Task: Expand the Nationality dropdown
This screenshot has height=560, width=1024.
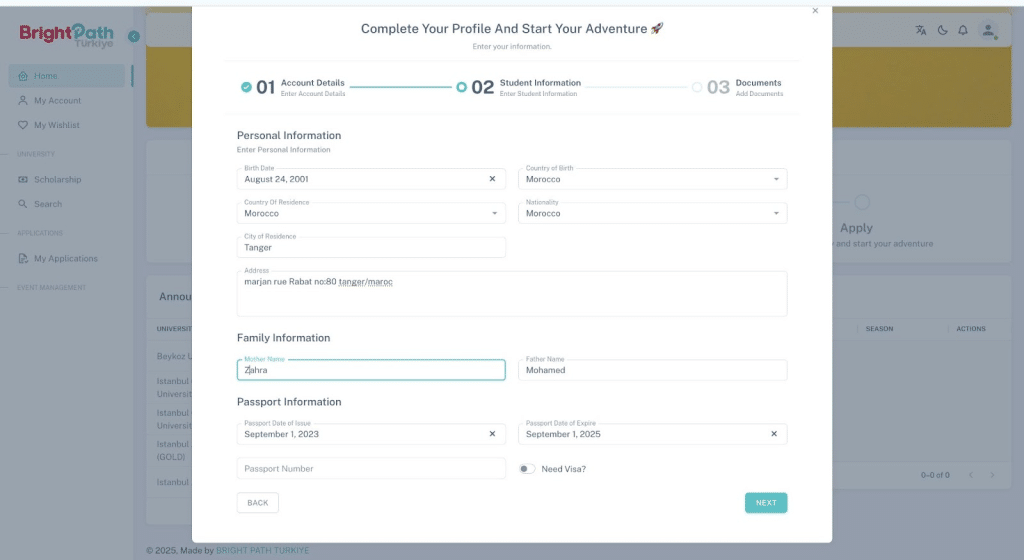Action: [776, 213]
